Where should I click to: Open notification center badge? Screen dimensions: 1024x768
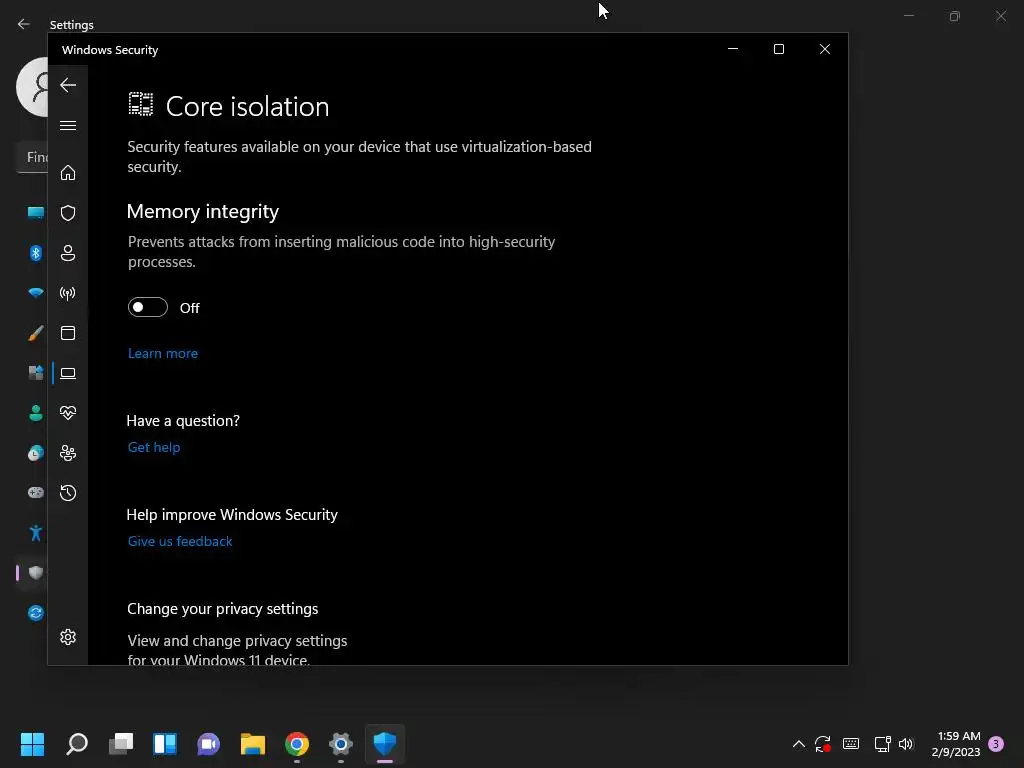996,744
